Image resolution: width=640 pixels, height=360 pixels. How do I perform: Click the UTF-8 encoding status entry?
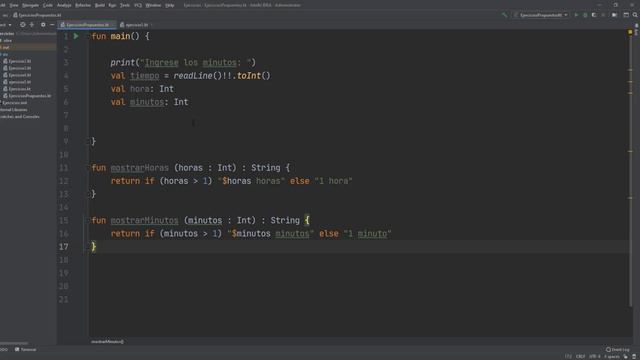[x=594, y=356]
